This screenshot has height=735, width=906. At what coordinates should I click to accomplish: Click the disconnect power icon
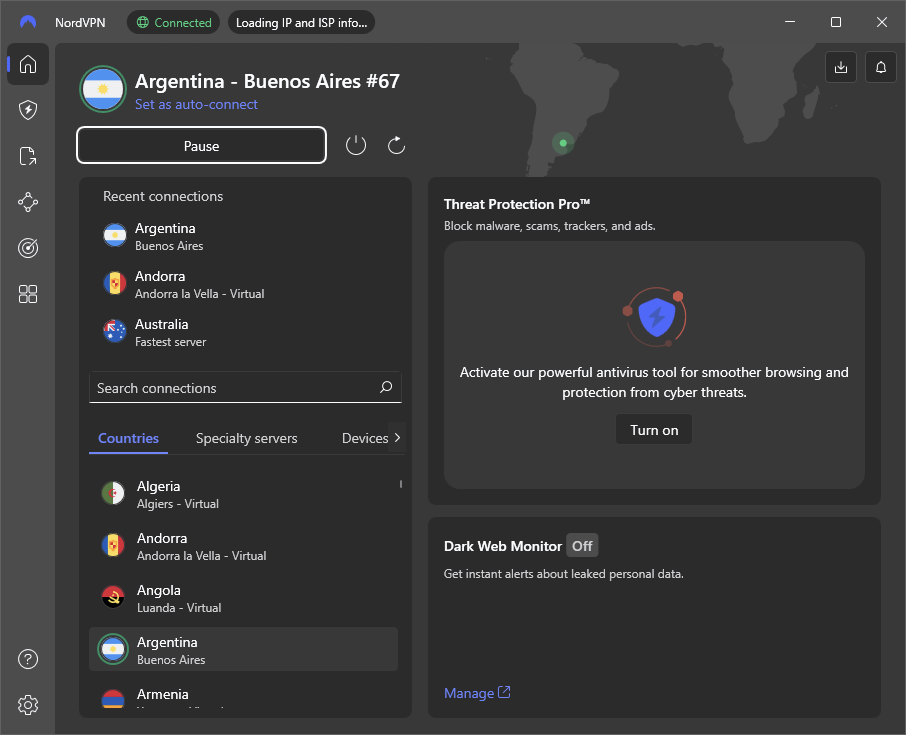(x=356, y=145)
